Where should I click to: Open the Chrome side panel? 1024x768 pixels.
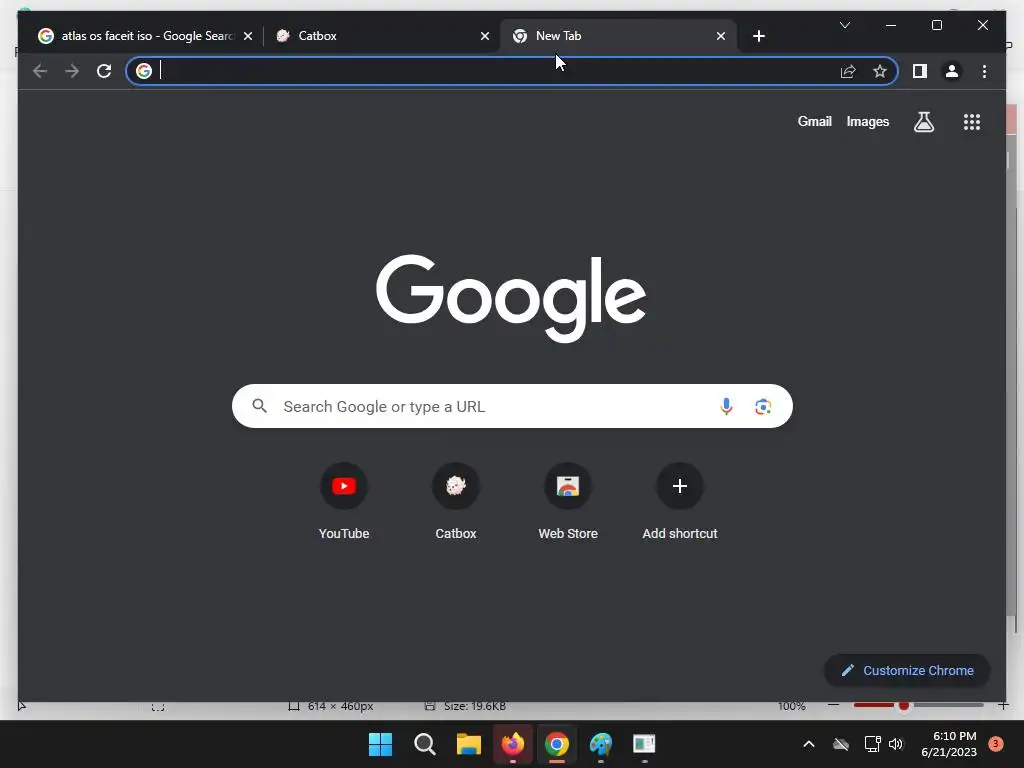click(x=920, y=71)
